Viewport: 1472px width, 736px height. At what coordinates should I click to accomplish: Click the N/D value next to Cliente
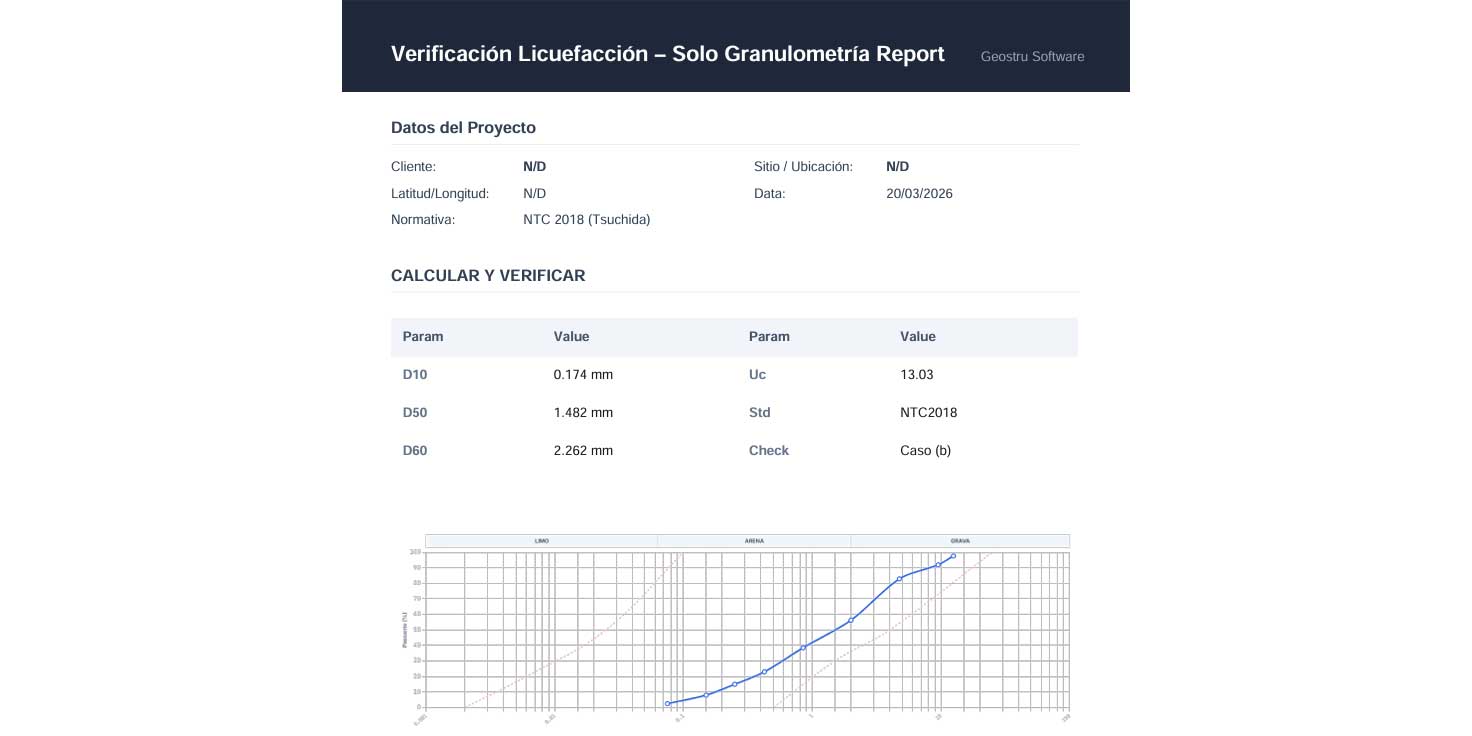pos(534,167)
